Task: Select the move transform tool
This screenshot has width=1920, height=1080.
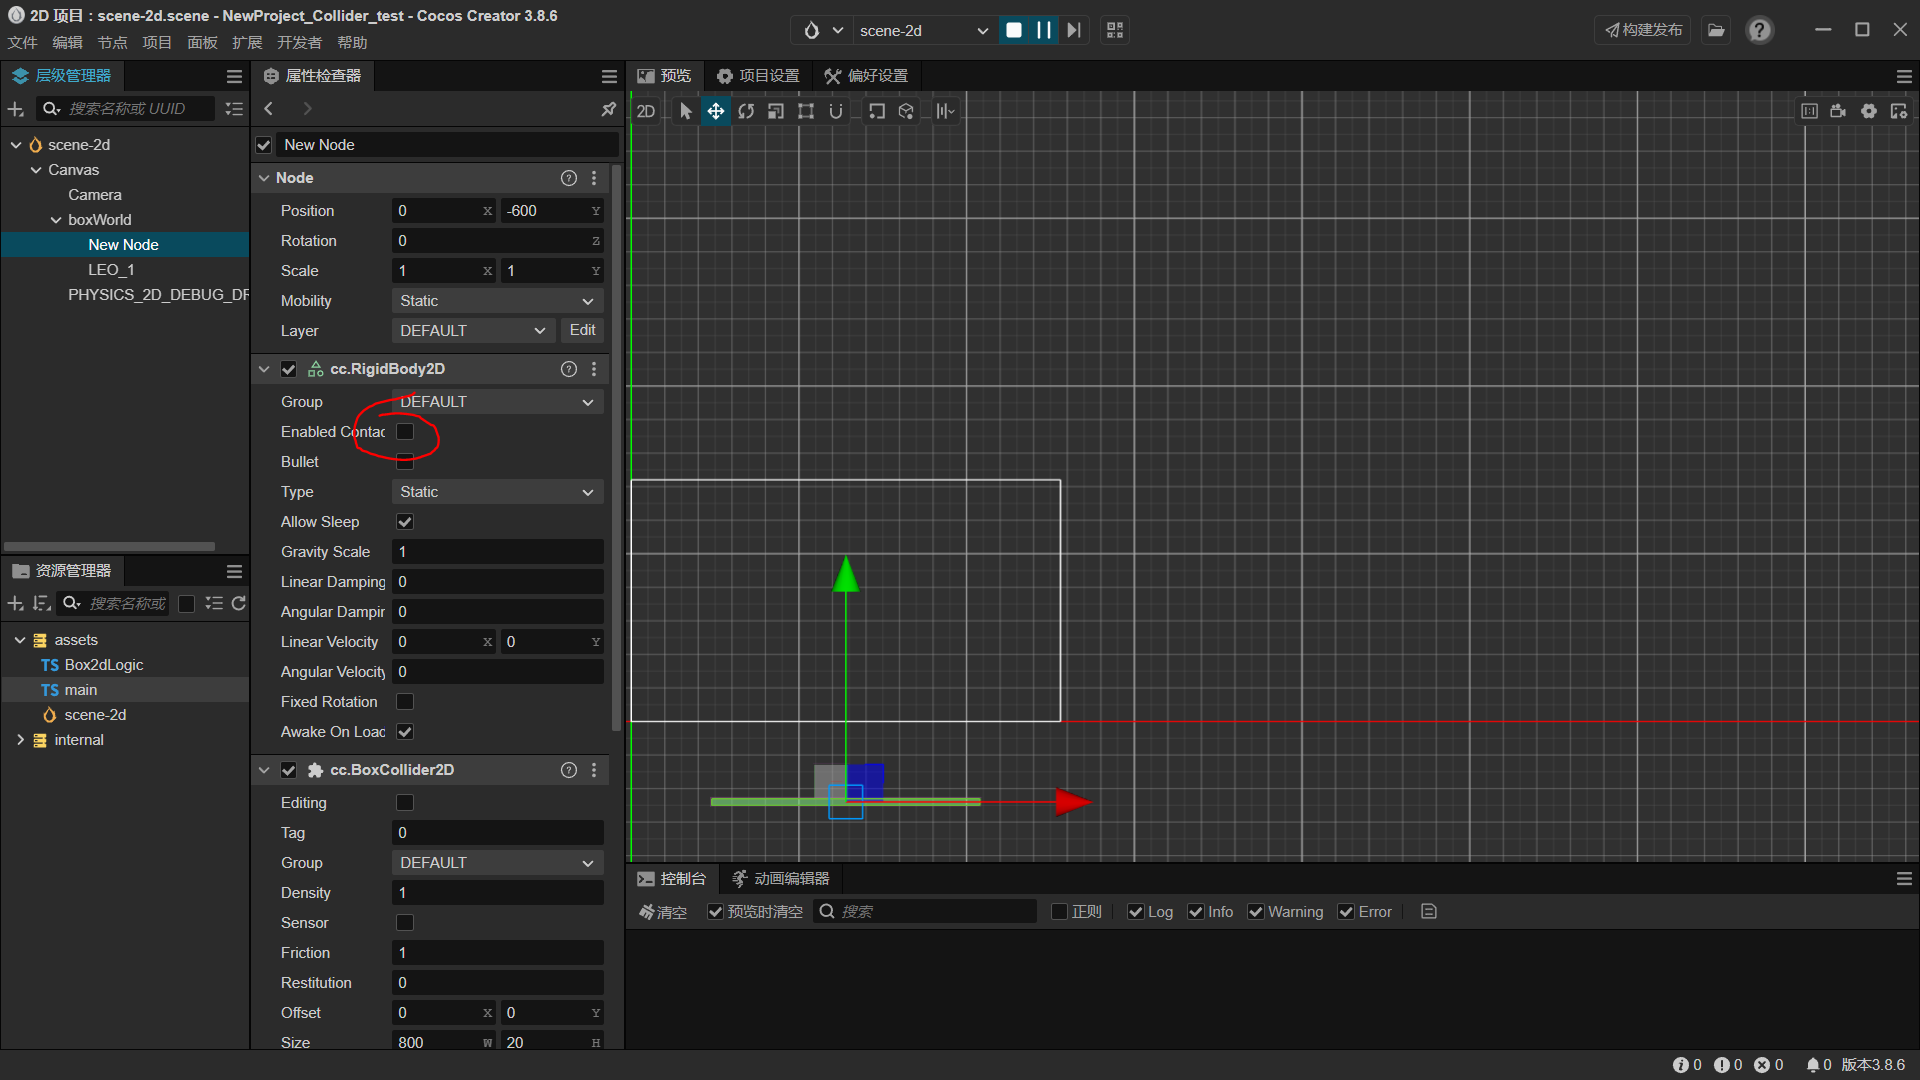Action: point(716,111)
